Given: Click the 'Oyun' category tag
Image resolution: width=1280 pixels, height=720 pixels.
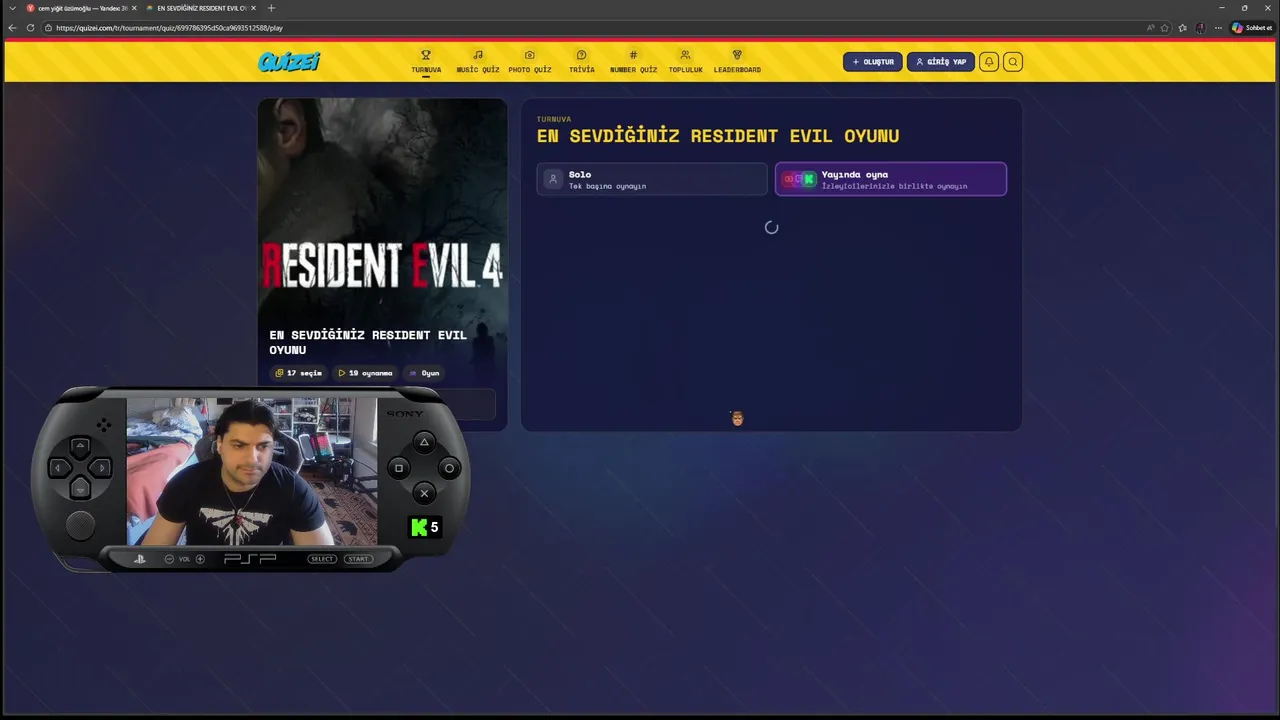Looking at the screenshot, I should coord(425,373).
